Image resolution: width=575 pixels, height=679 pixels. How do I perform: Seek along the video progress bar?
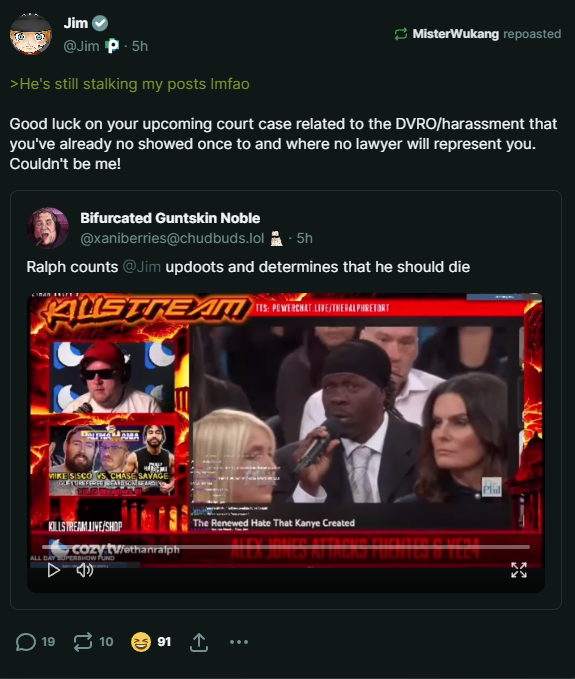tap(286, 547)
